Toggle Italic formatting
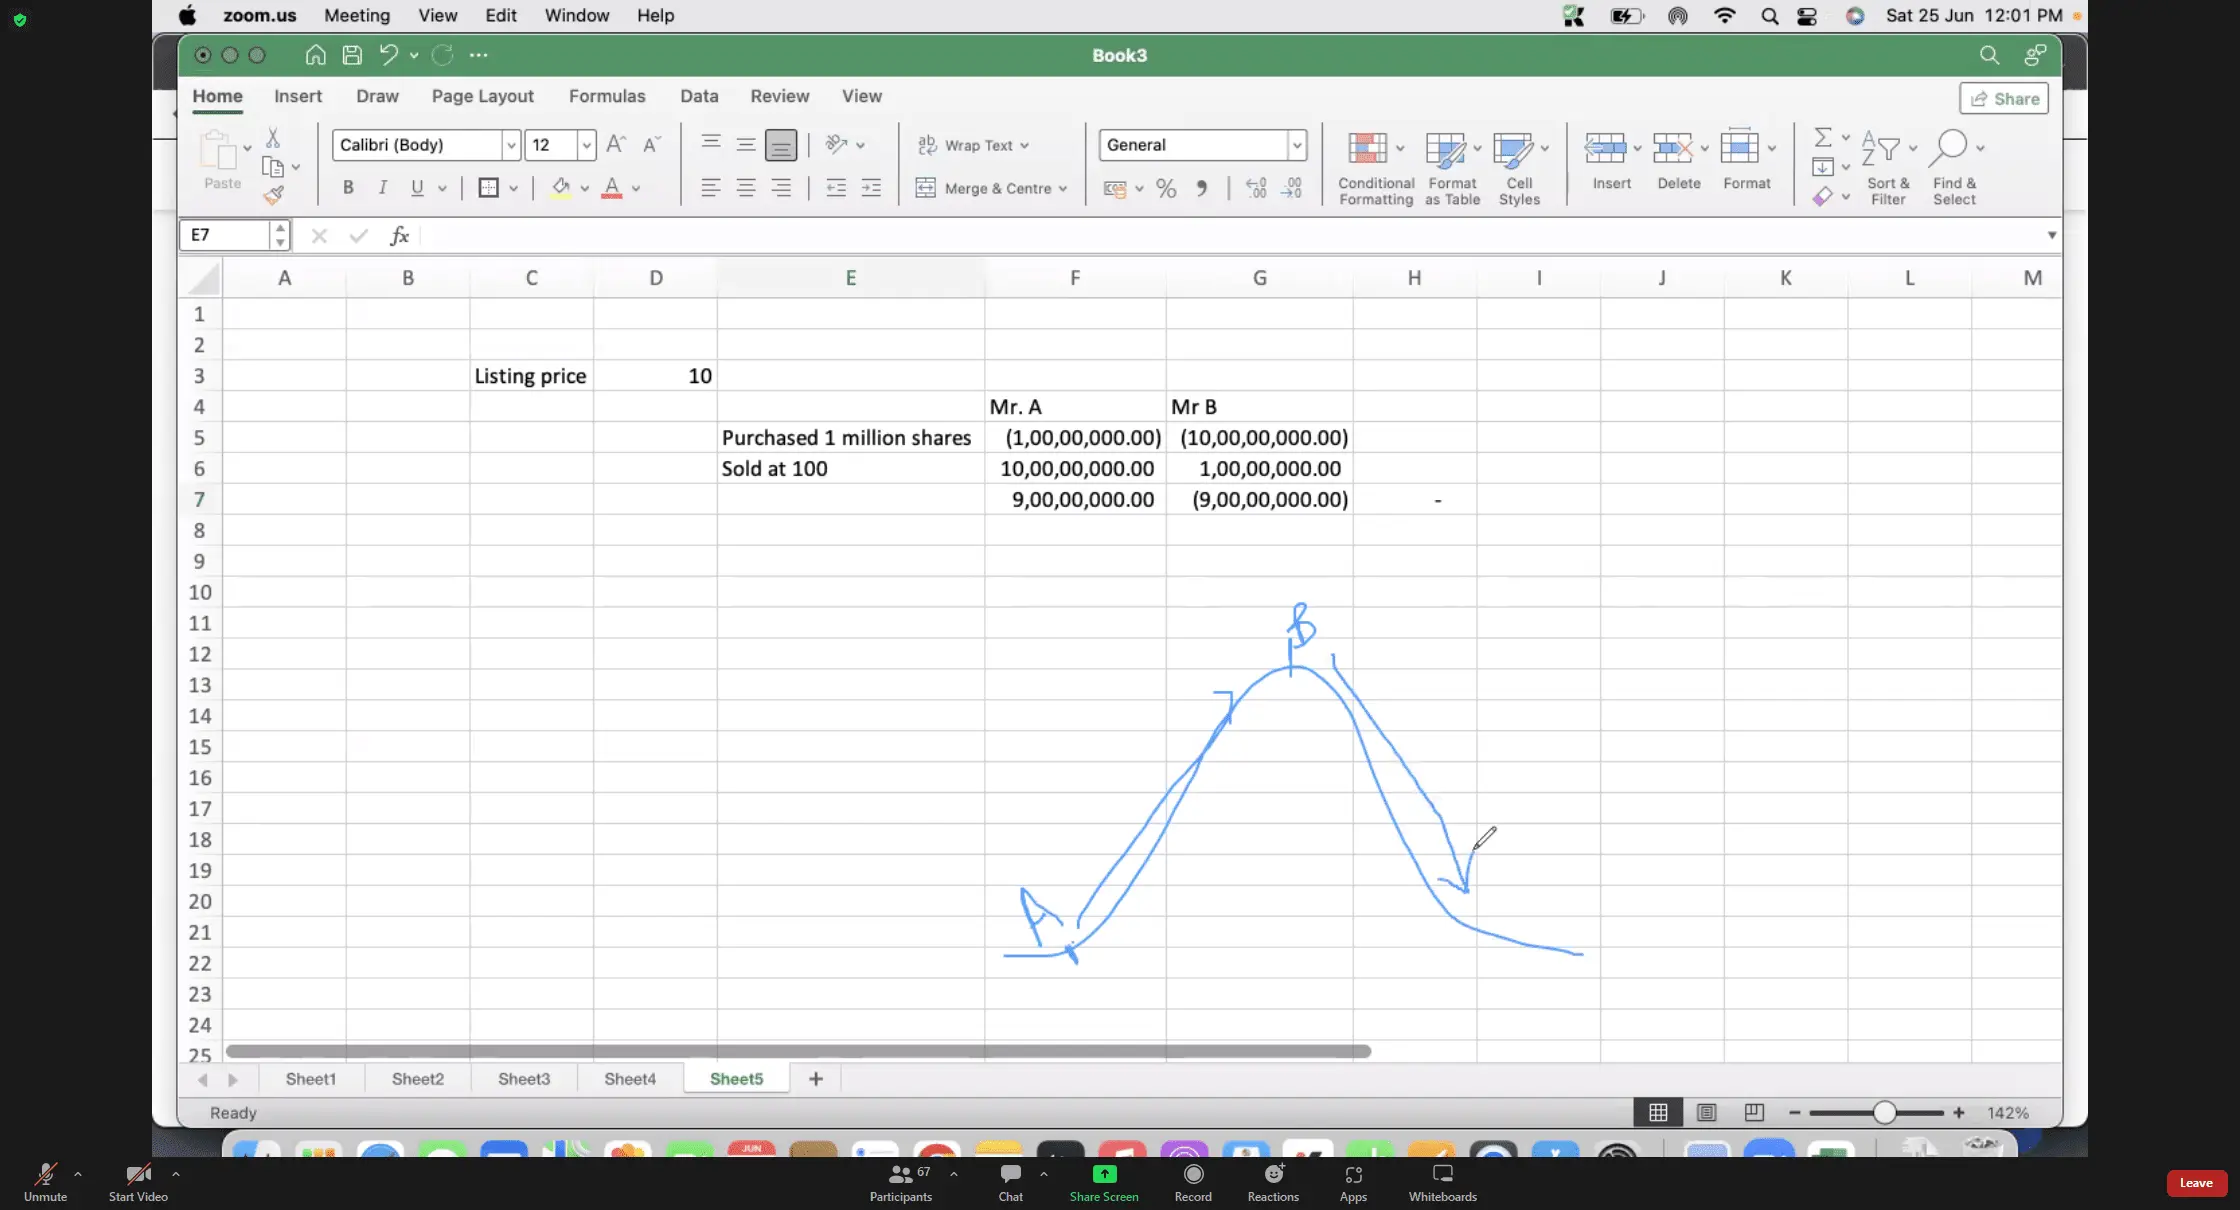 (382, 188)
